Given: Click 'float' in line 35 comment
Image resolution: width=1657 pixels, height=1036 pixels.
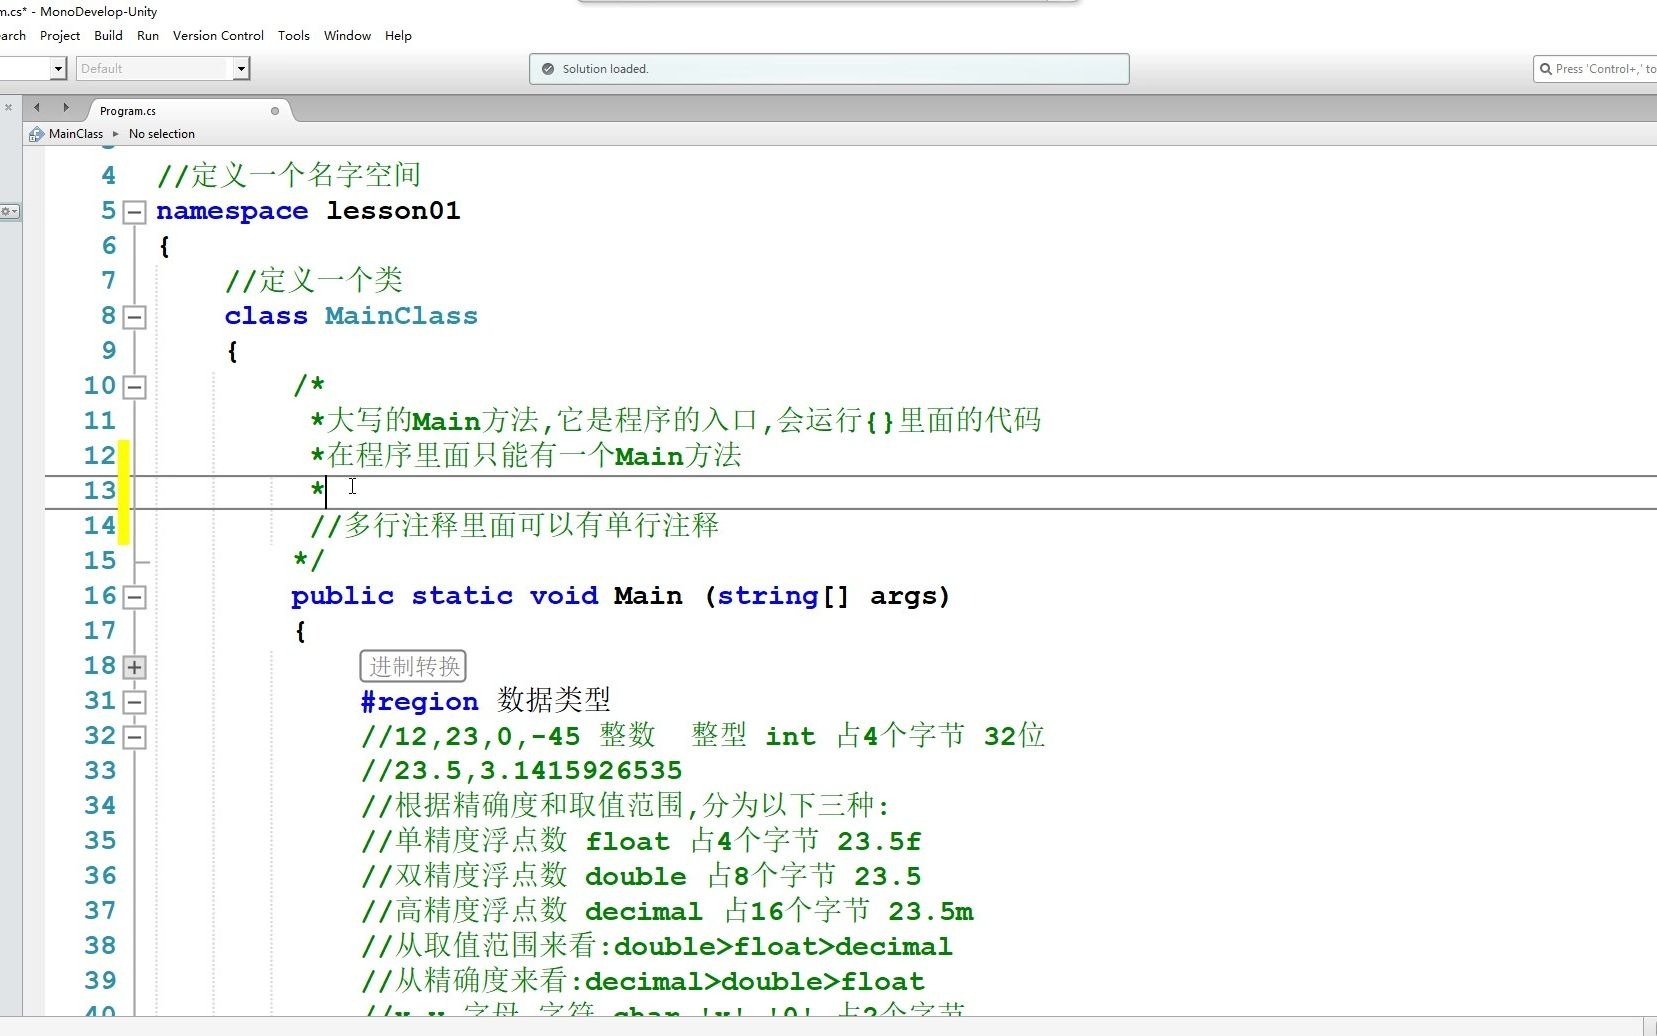Looking at the screenshot, I should [x=627, y=841].
